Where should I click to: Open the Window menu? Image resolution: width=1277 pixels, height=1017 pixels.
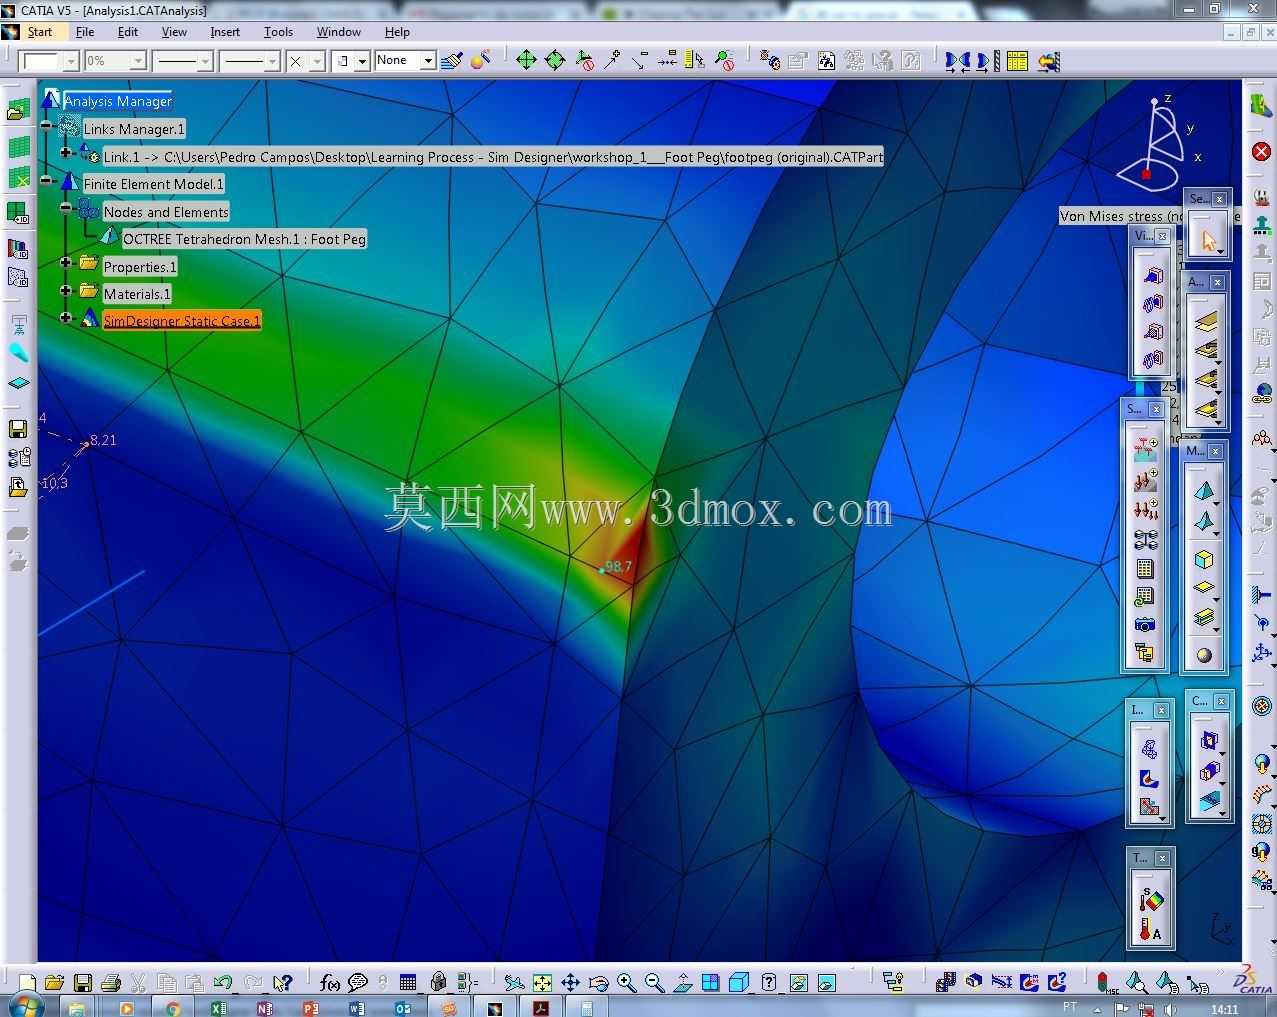(339, 32)
